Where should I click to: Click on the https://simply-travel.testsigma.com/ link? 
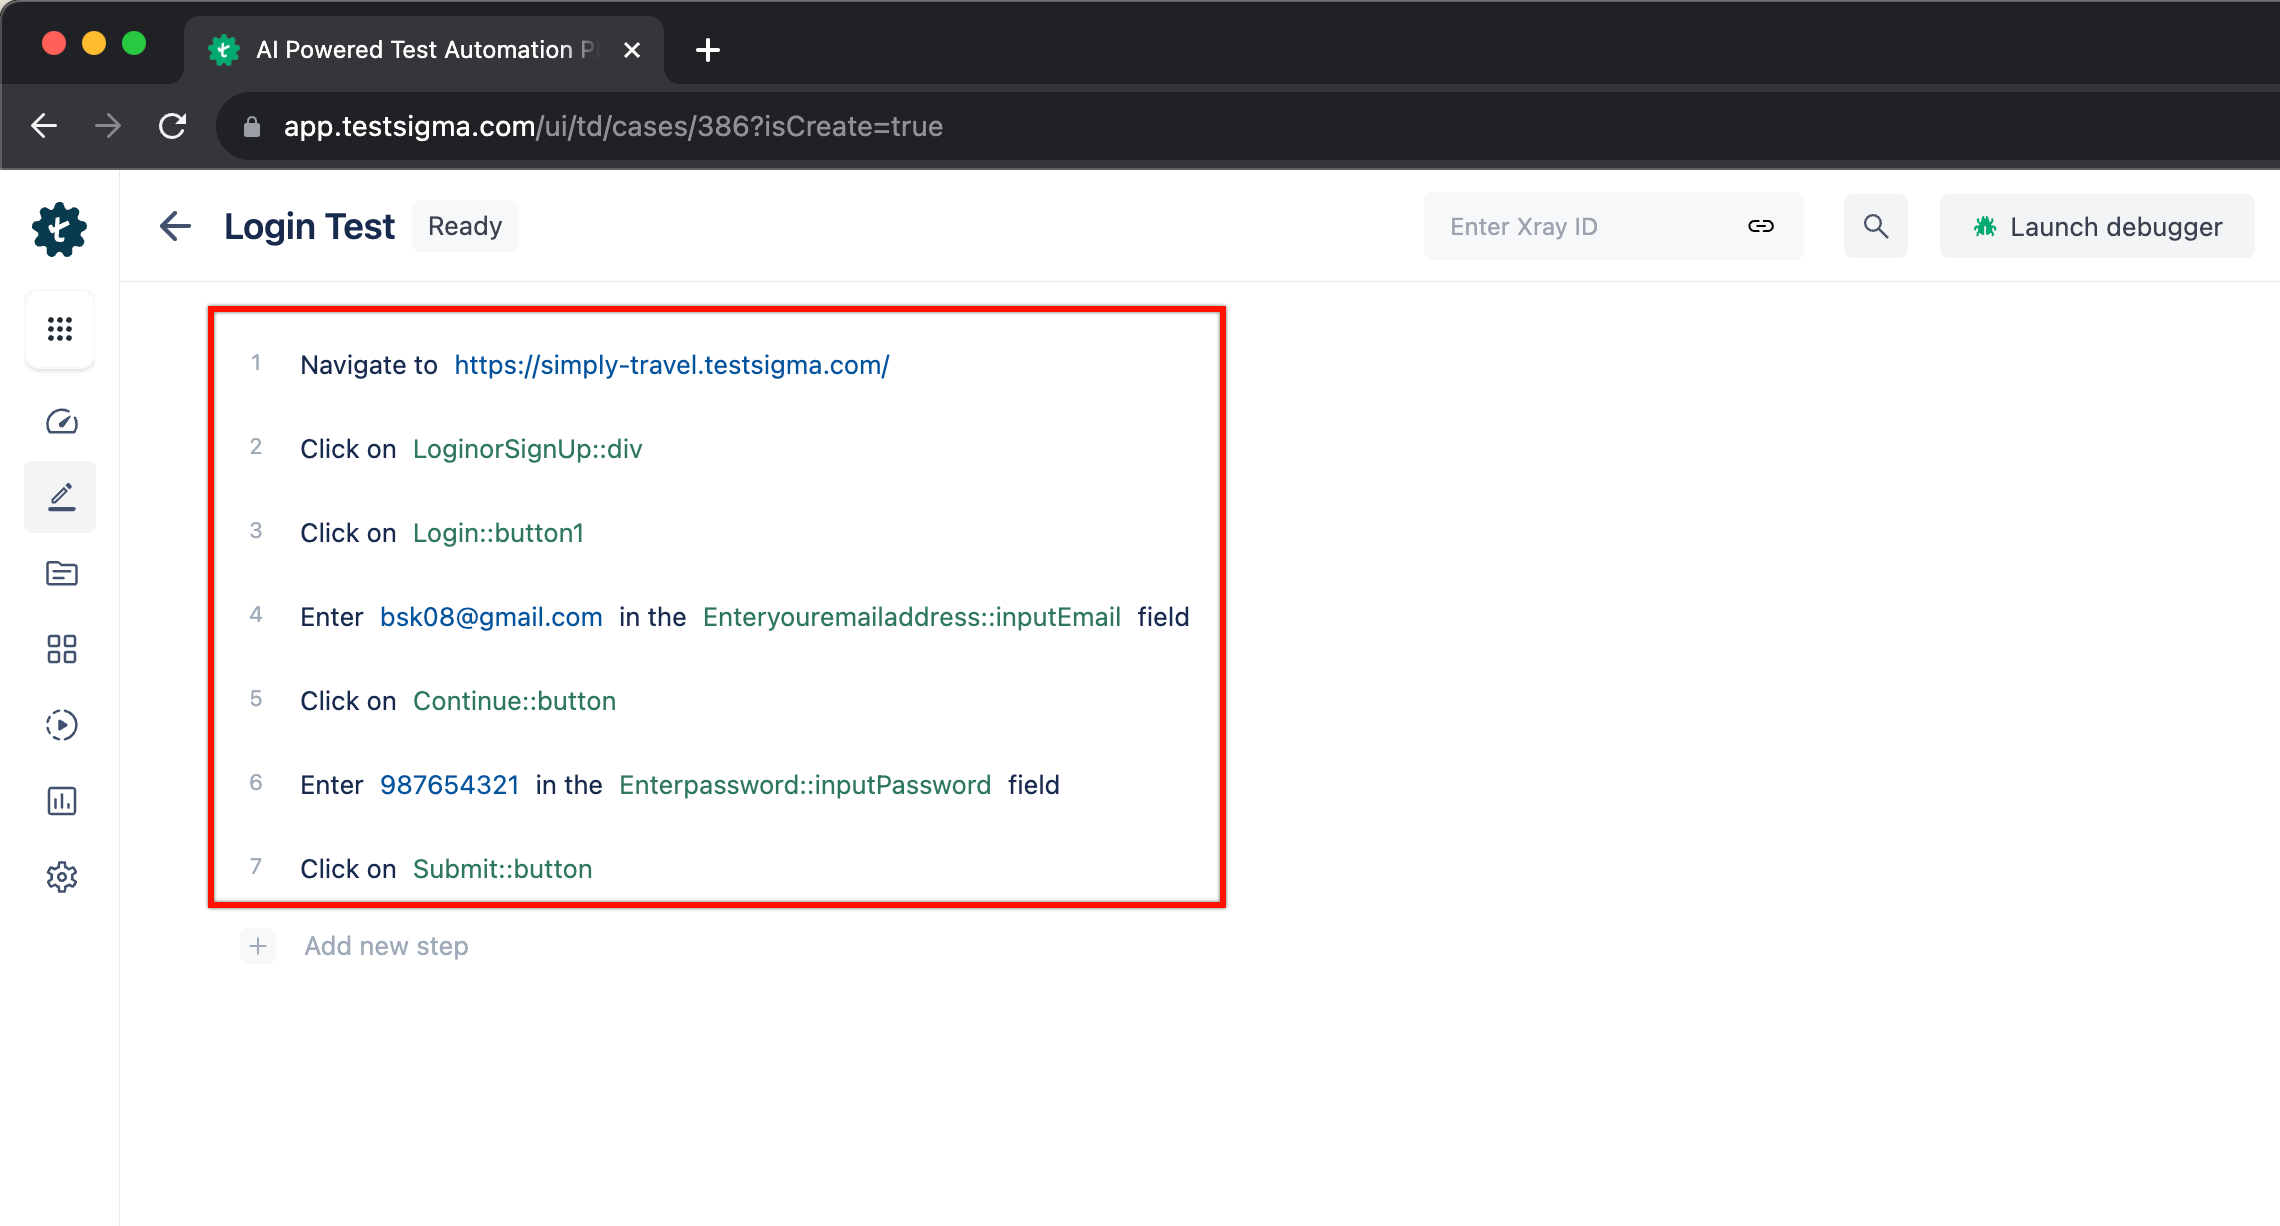(673, 365)
